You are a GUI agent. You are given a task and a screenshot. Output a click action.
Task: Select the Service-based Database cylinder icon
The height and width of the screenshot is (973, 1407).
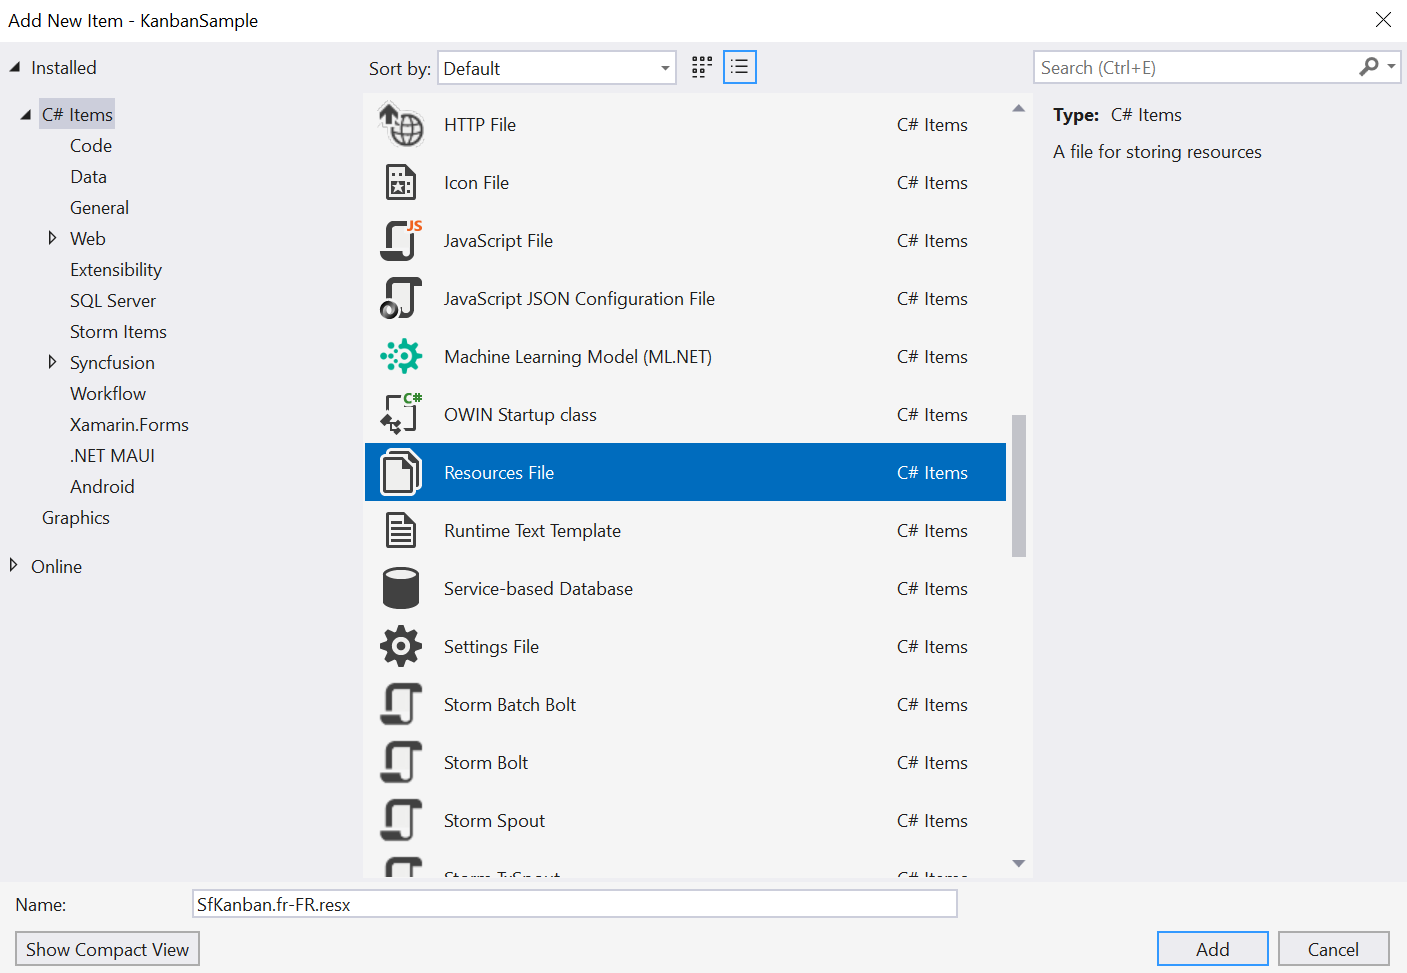tap(401, 589)
